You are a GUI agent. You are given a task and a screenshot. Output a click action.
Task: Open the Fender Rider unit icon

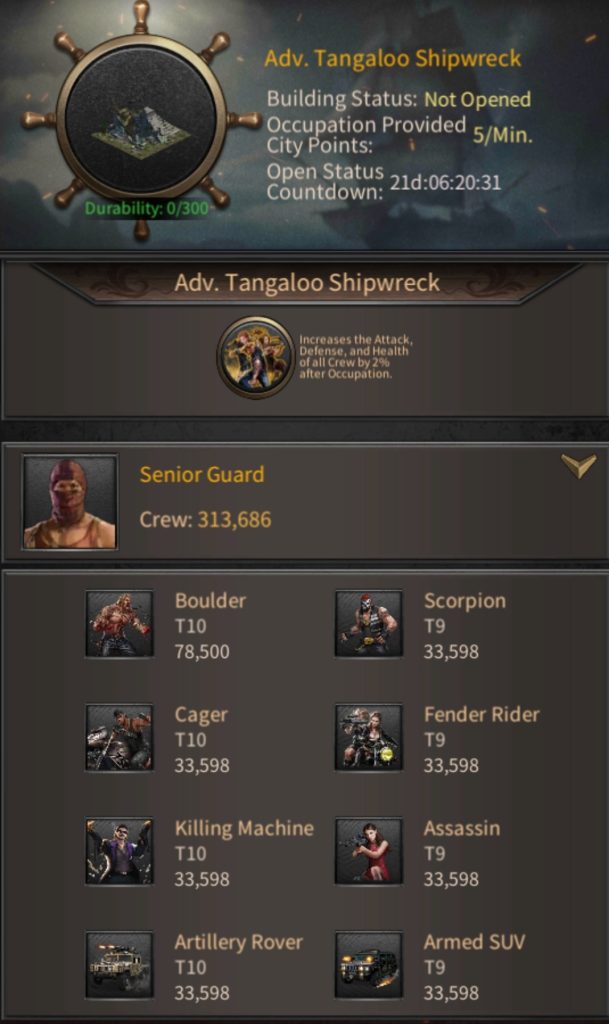pos(369,737)
